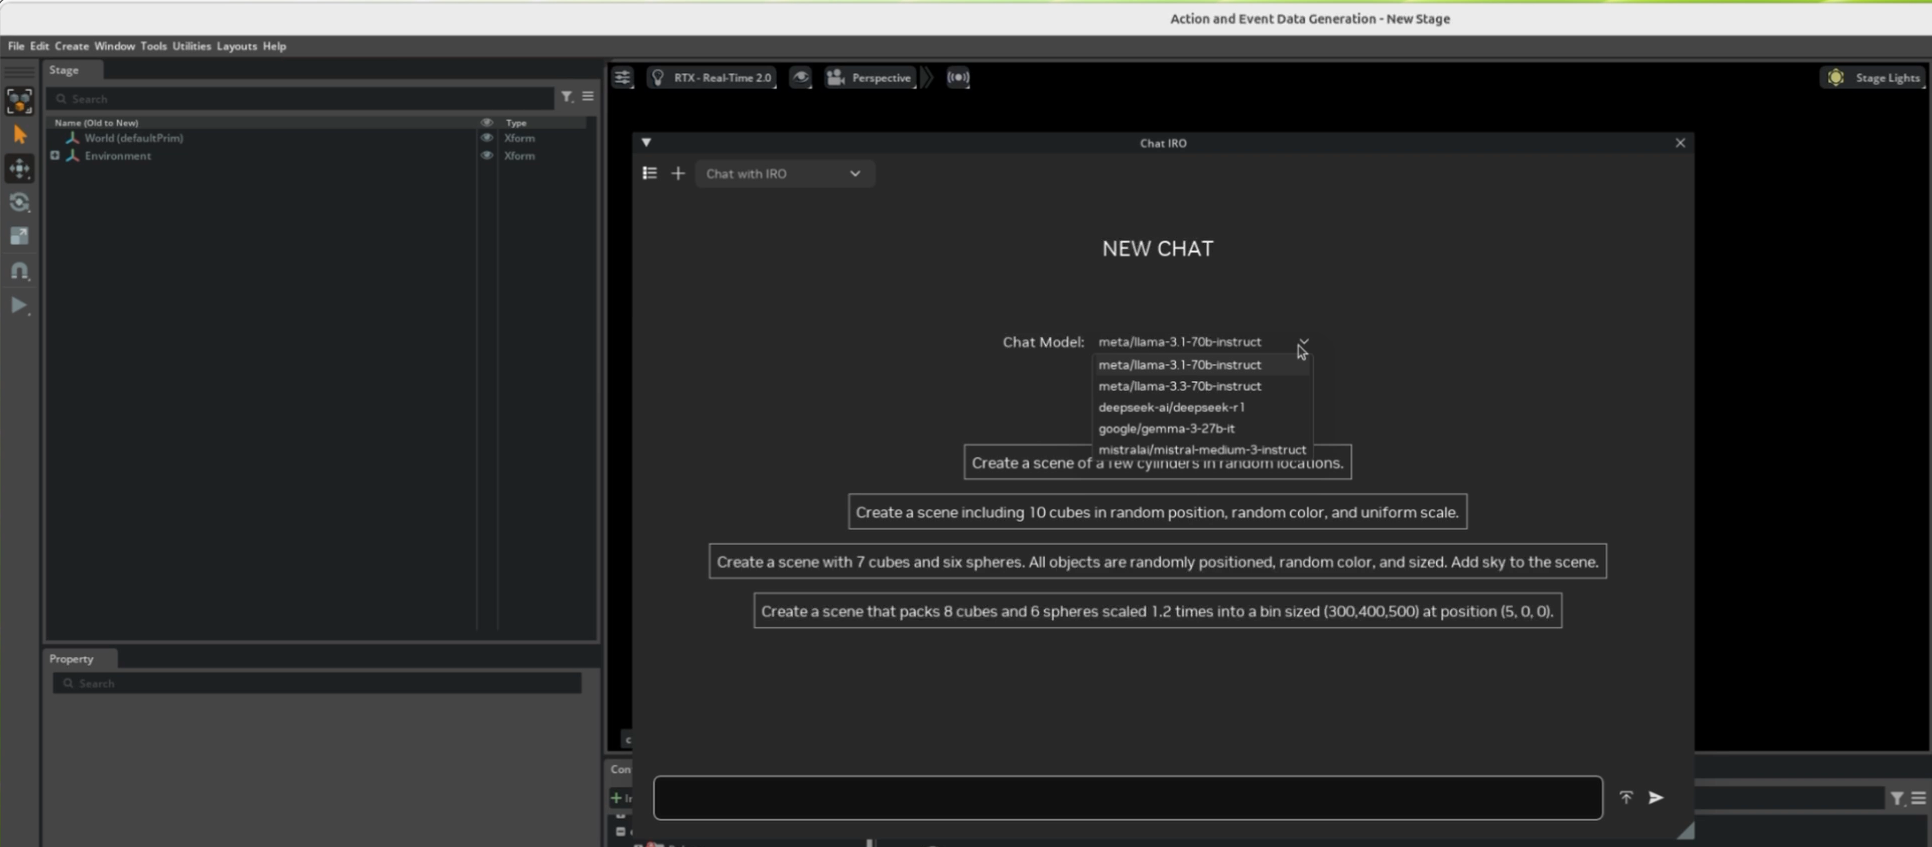Select the World (defaultPrim) tree item

(x=133, y=138)
